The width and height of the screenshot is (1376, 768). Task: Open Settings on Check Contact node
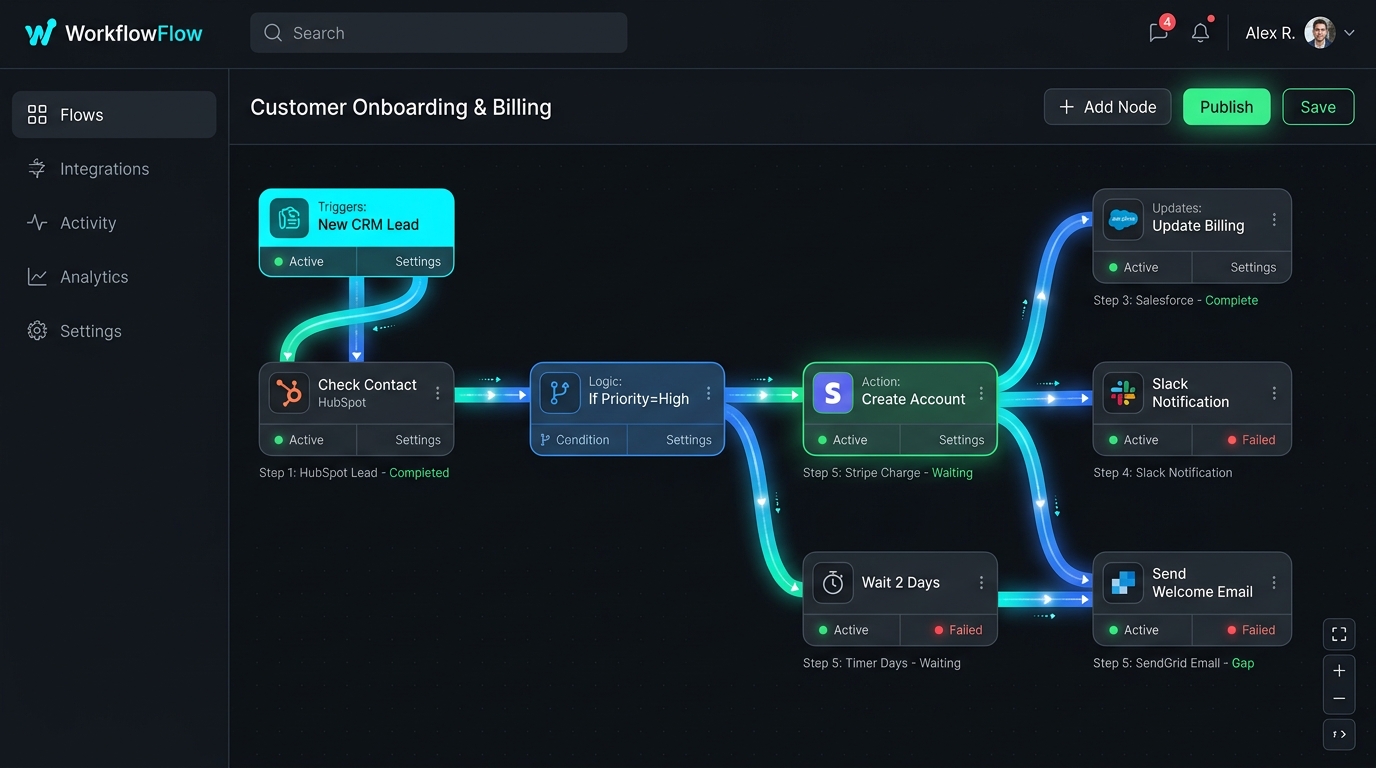(417, 440)
